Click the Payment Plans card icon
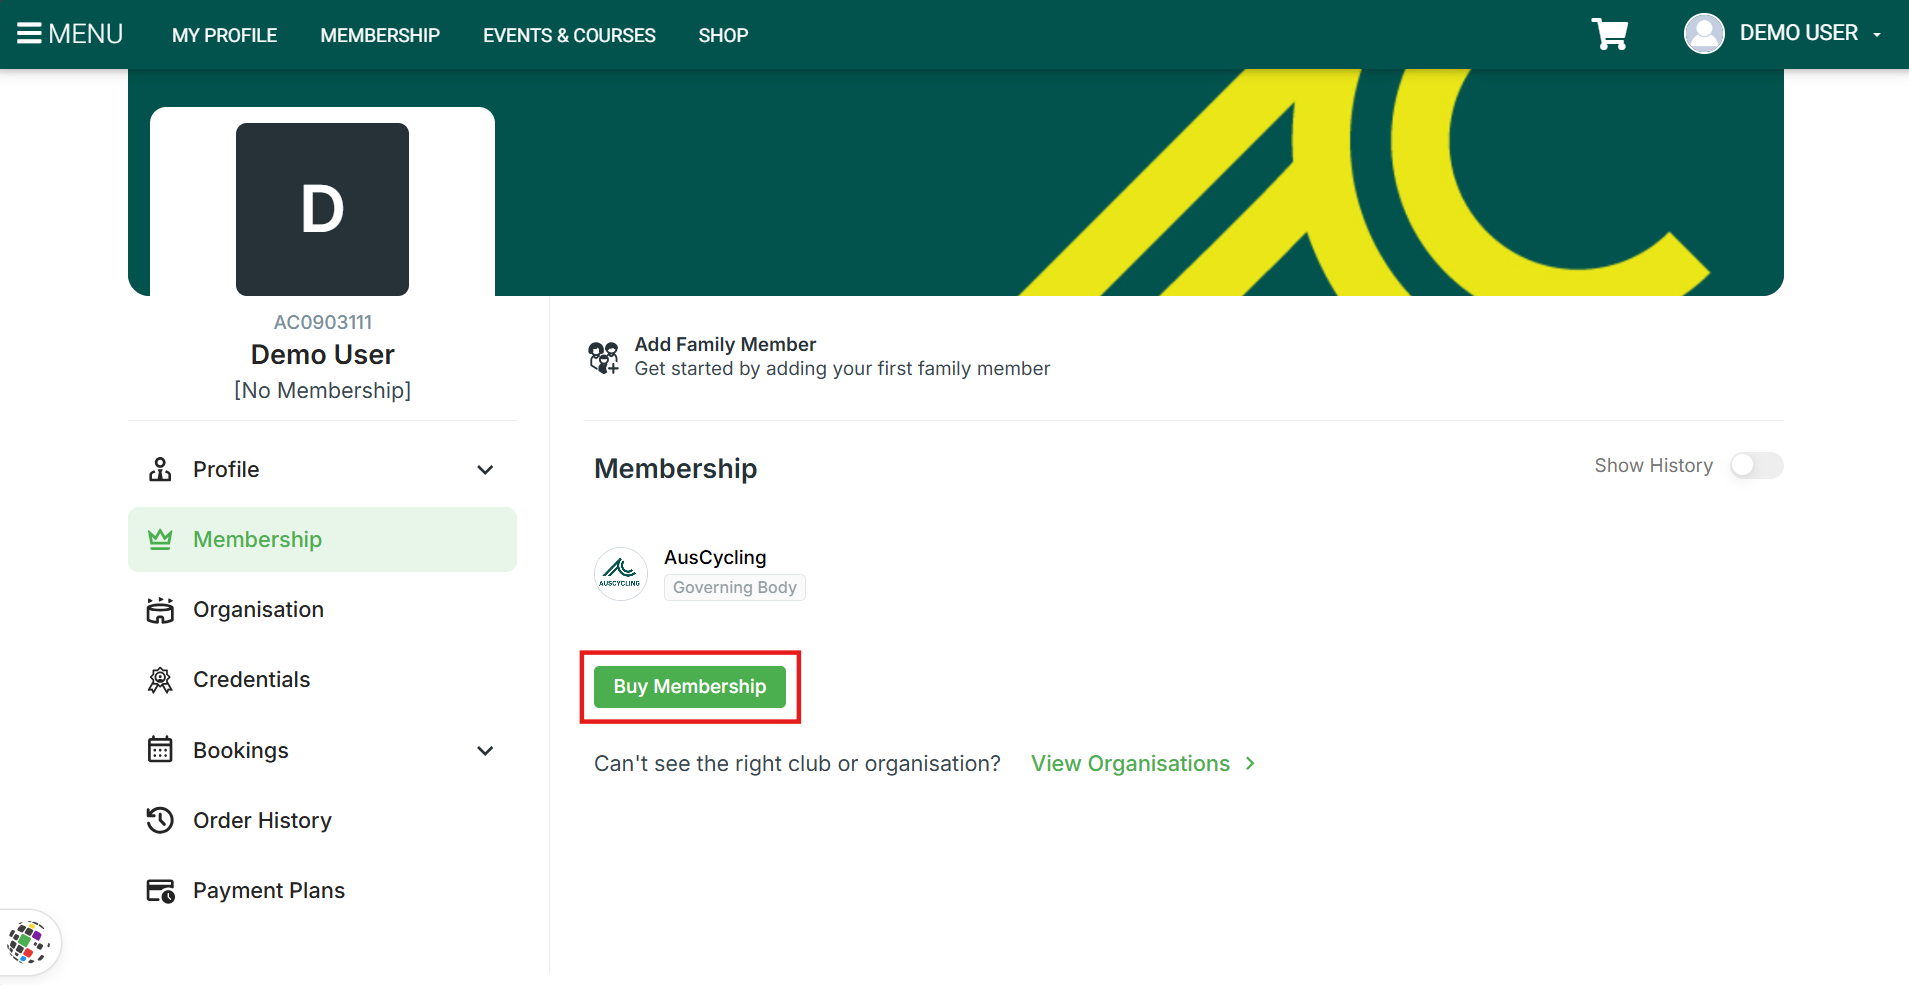Screen dimensions: 1909x985 coord(160,890)
